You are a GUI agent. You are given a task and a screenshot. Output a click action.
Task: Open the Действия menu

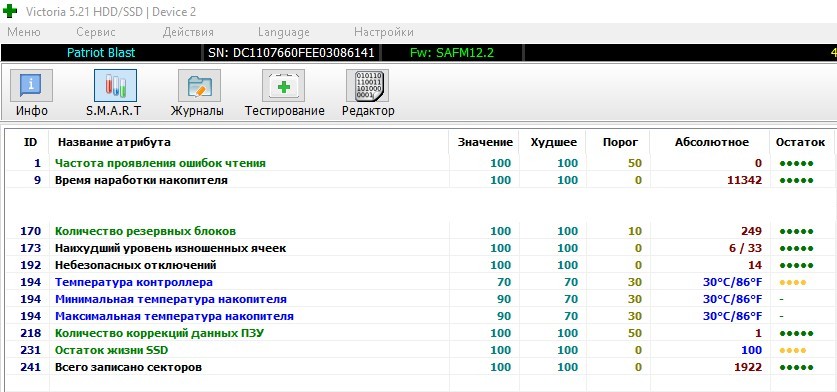(x=188, y=32)
